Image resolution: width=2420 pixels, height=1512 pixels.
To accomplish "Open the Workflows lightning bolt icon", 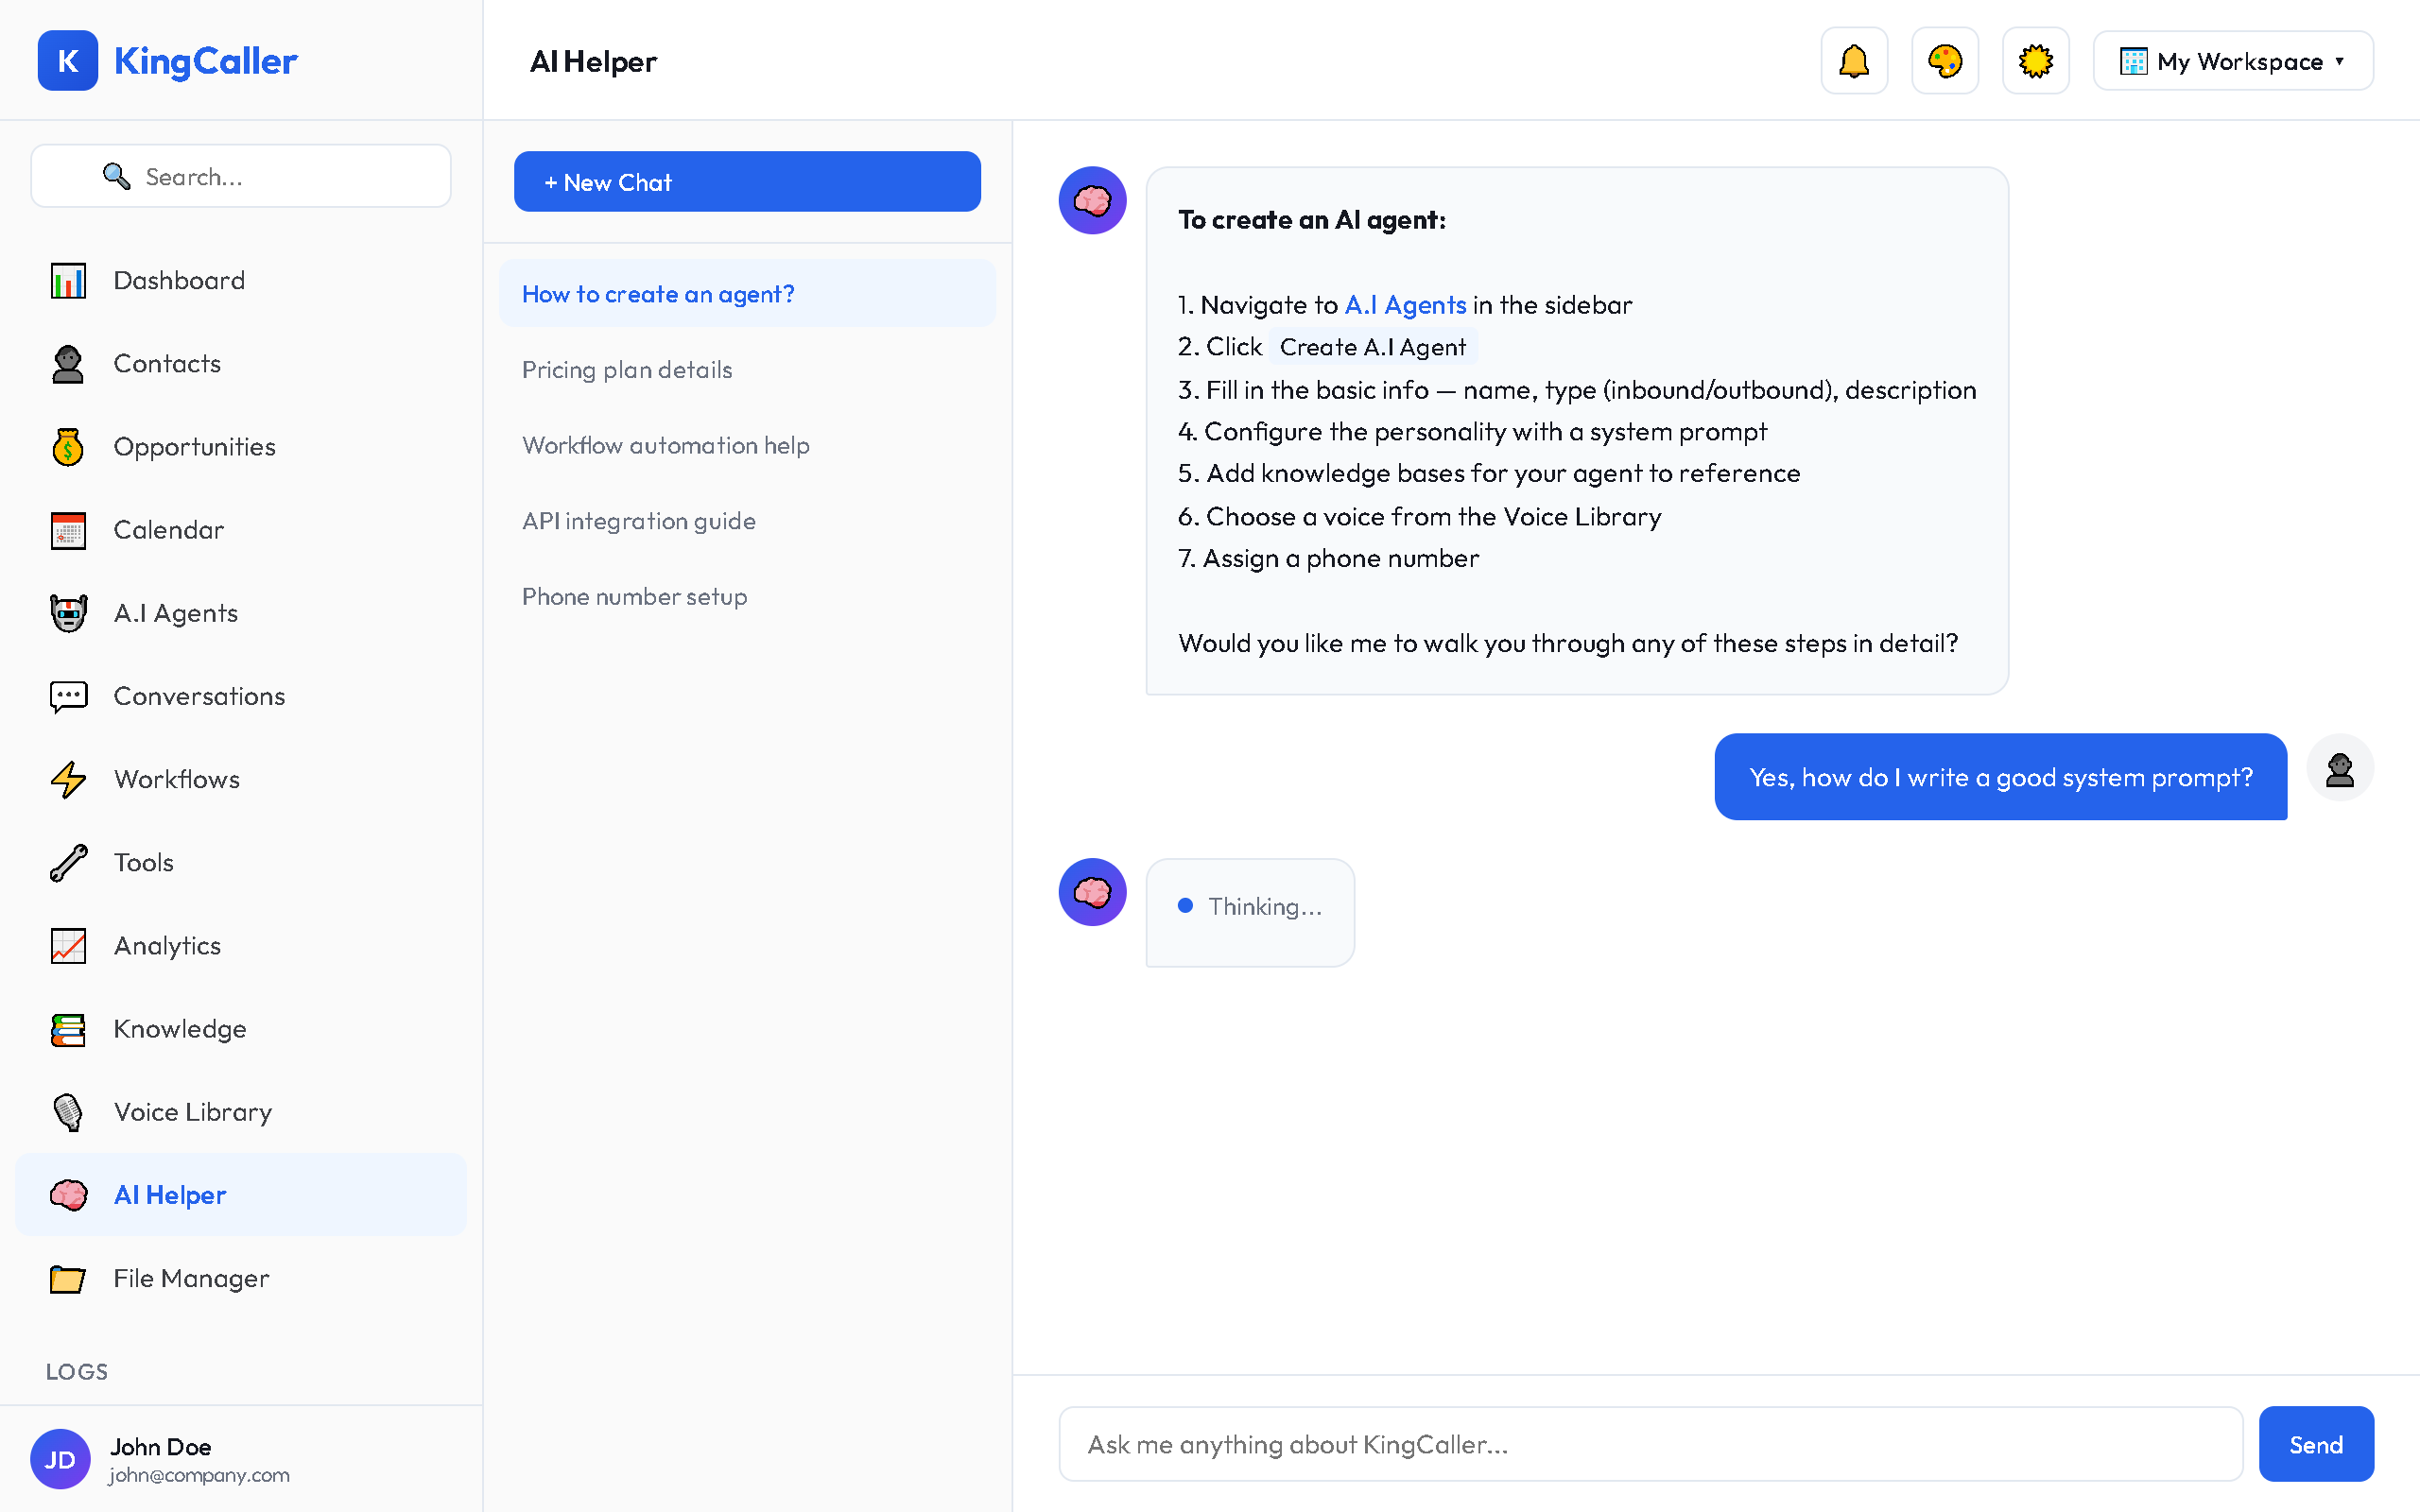I will point(67,779).
